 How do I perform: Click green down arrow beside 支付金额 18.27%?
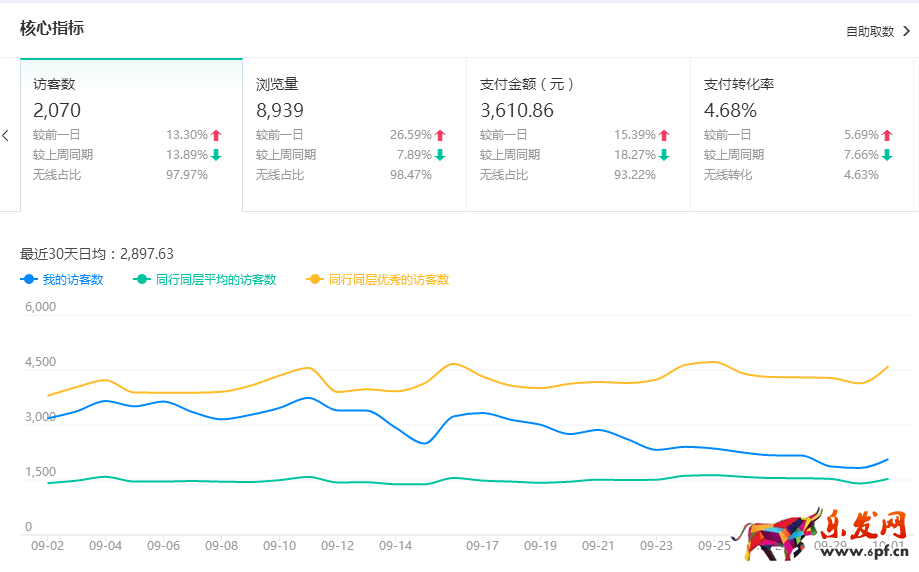click(664, 155)
